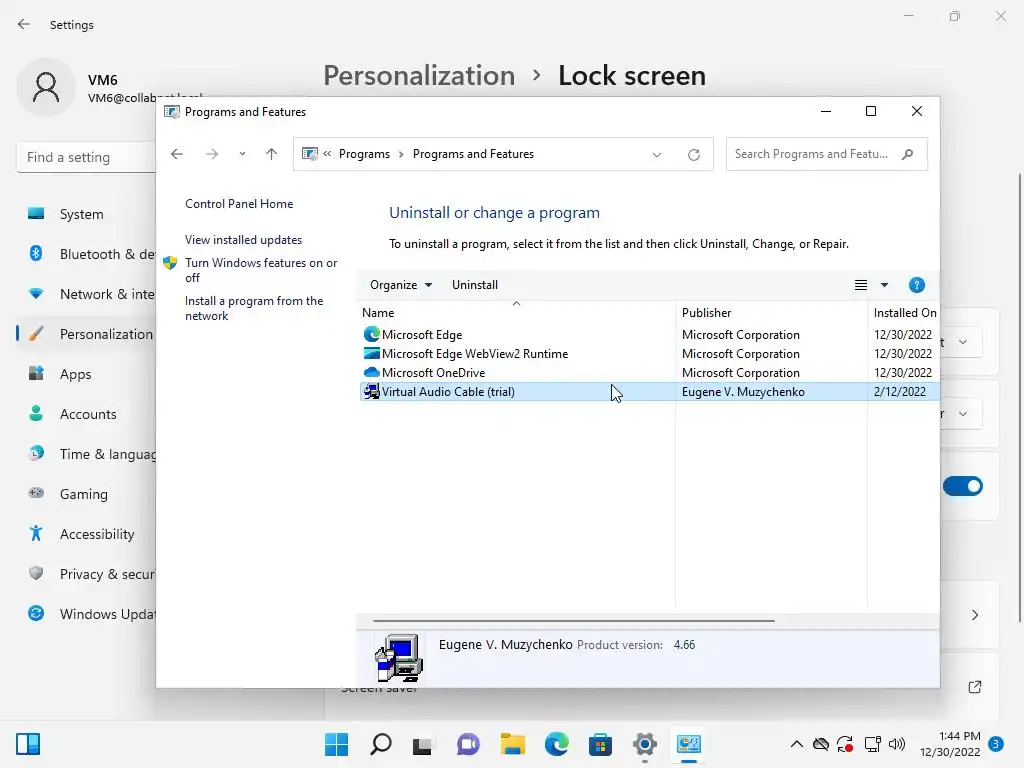The image size is (1024, 768).
Task: Open external link icon beside Screen saver
Action: pyautogui.click(x=974, y=686)
